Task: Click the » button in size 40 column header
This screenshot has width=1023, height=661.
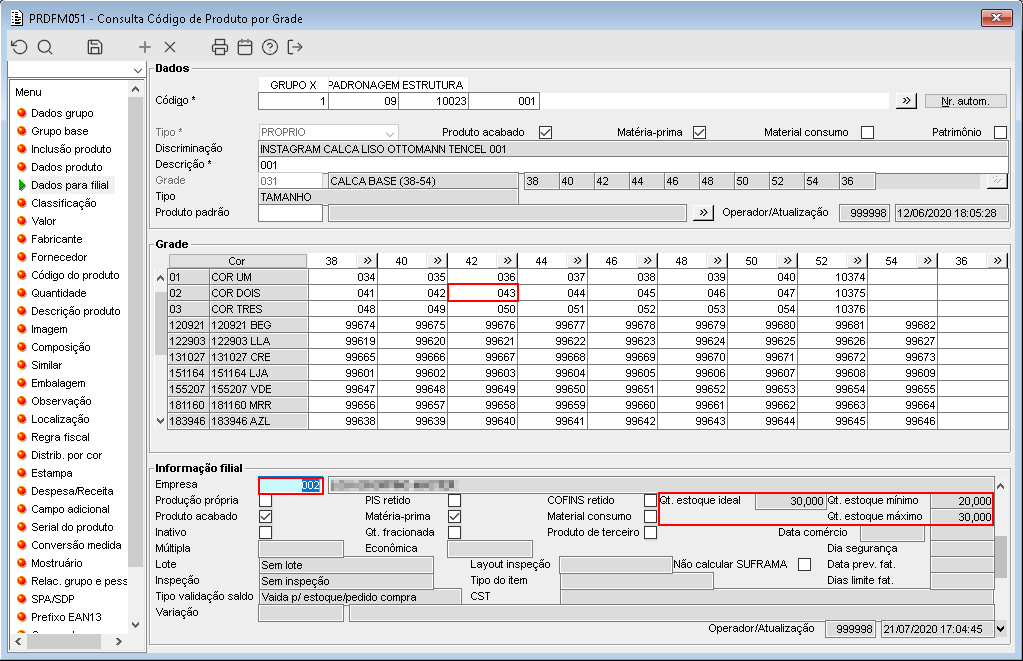Action: pos(437,260)
